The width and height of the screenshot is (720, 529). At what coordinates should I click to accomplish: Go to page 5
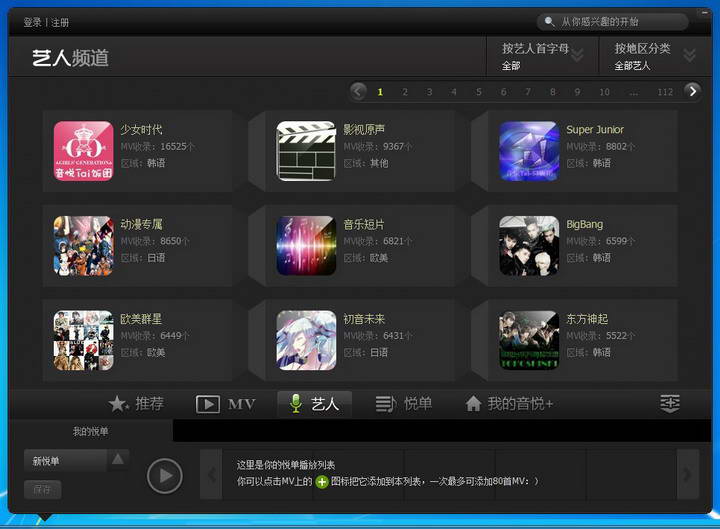pos(478,92)
